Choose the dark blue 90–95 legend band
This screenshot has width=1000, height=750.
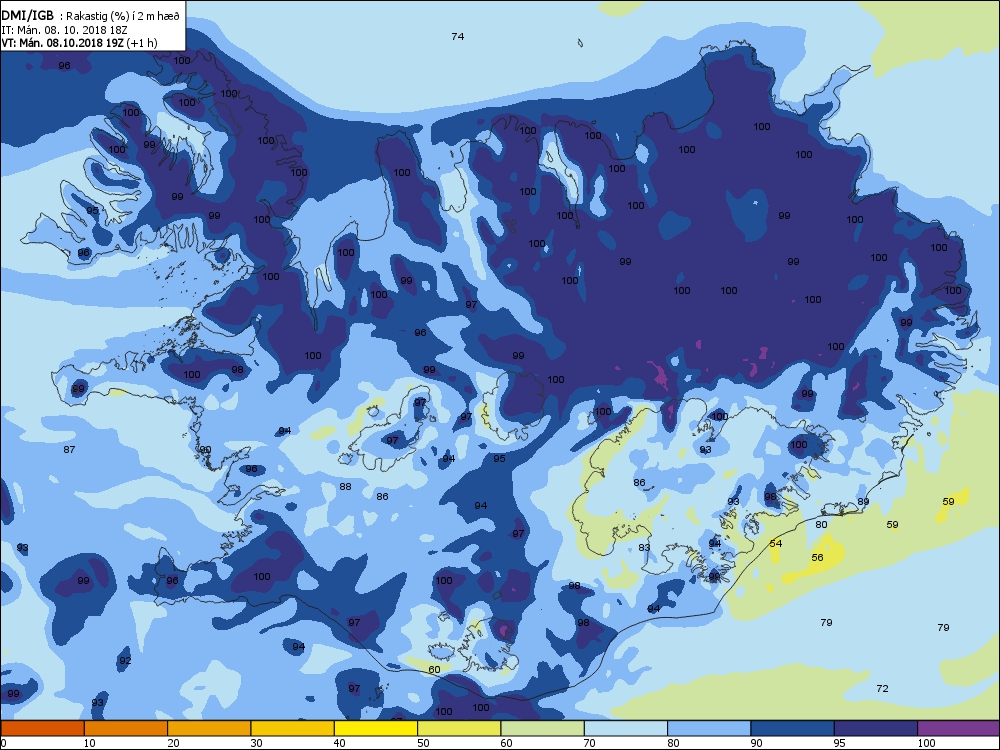click(793, 728)
